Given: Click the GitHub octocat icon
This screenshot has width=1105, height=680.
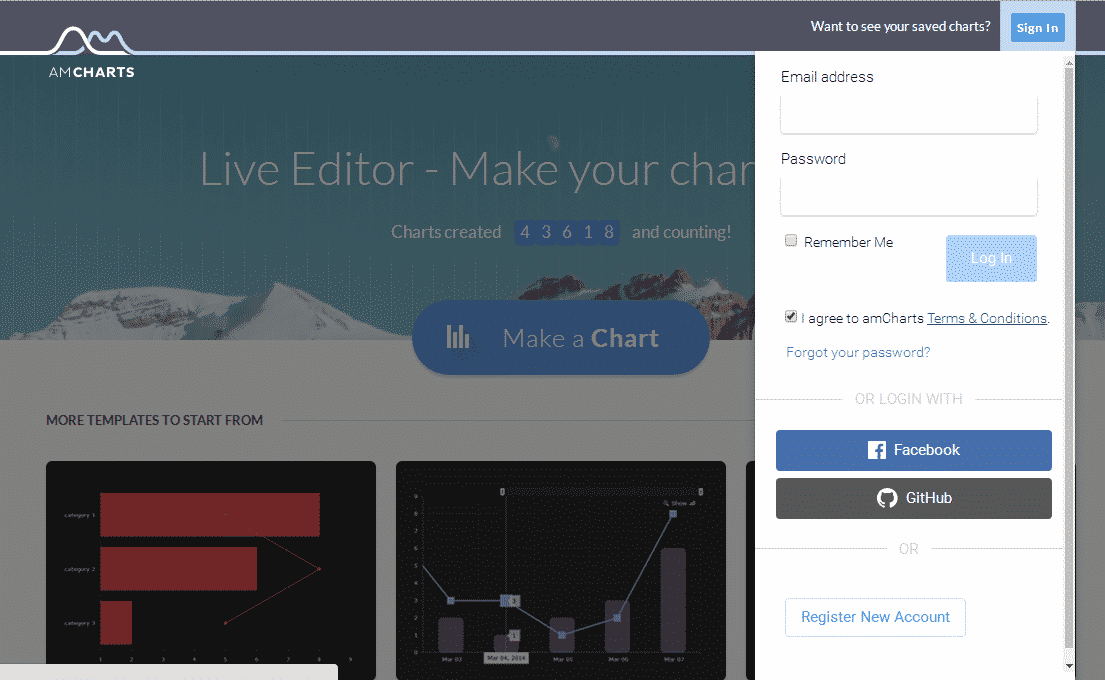Looking at the screenshot, I should point(887,498).
